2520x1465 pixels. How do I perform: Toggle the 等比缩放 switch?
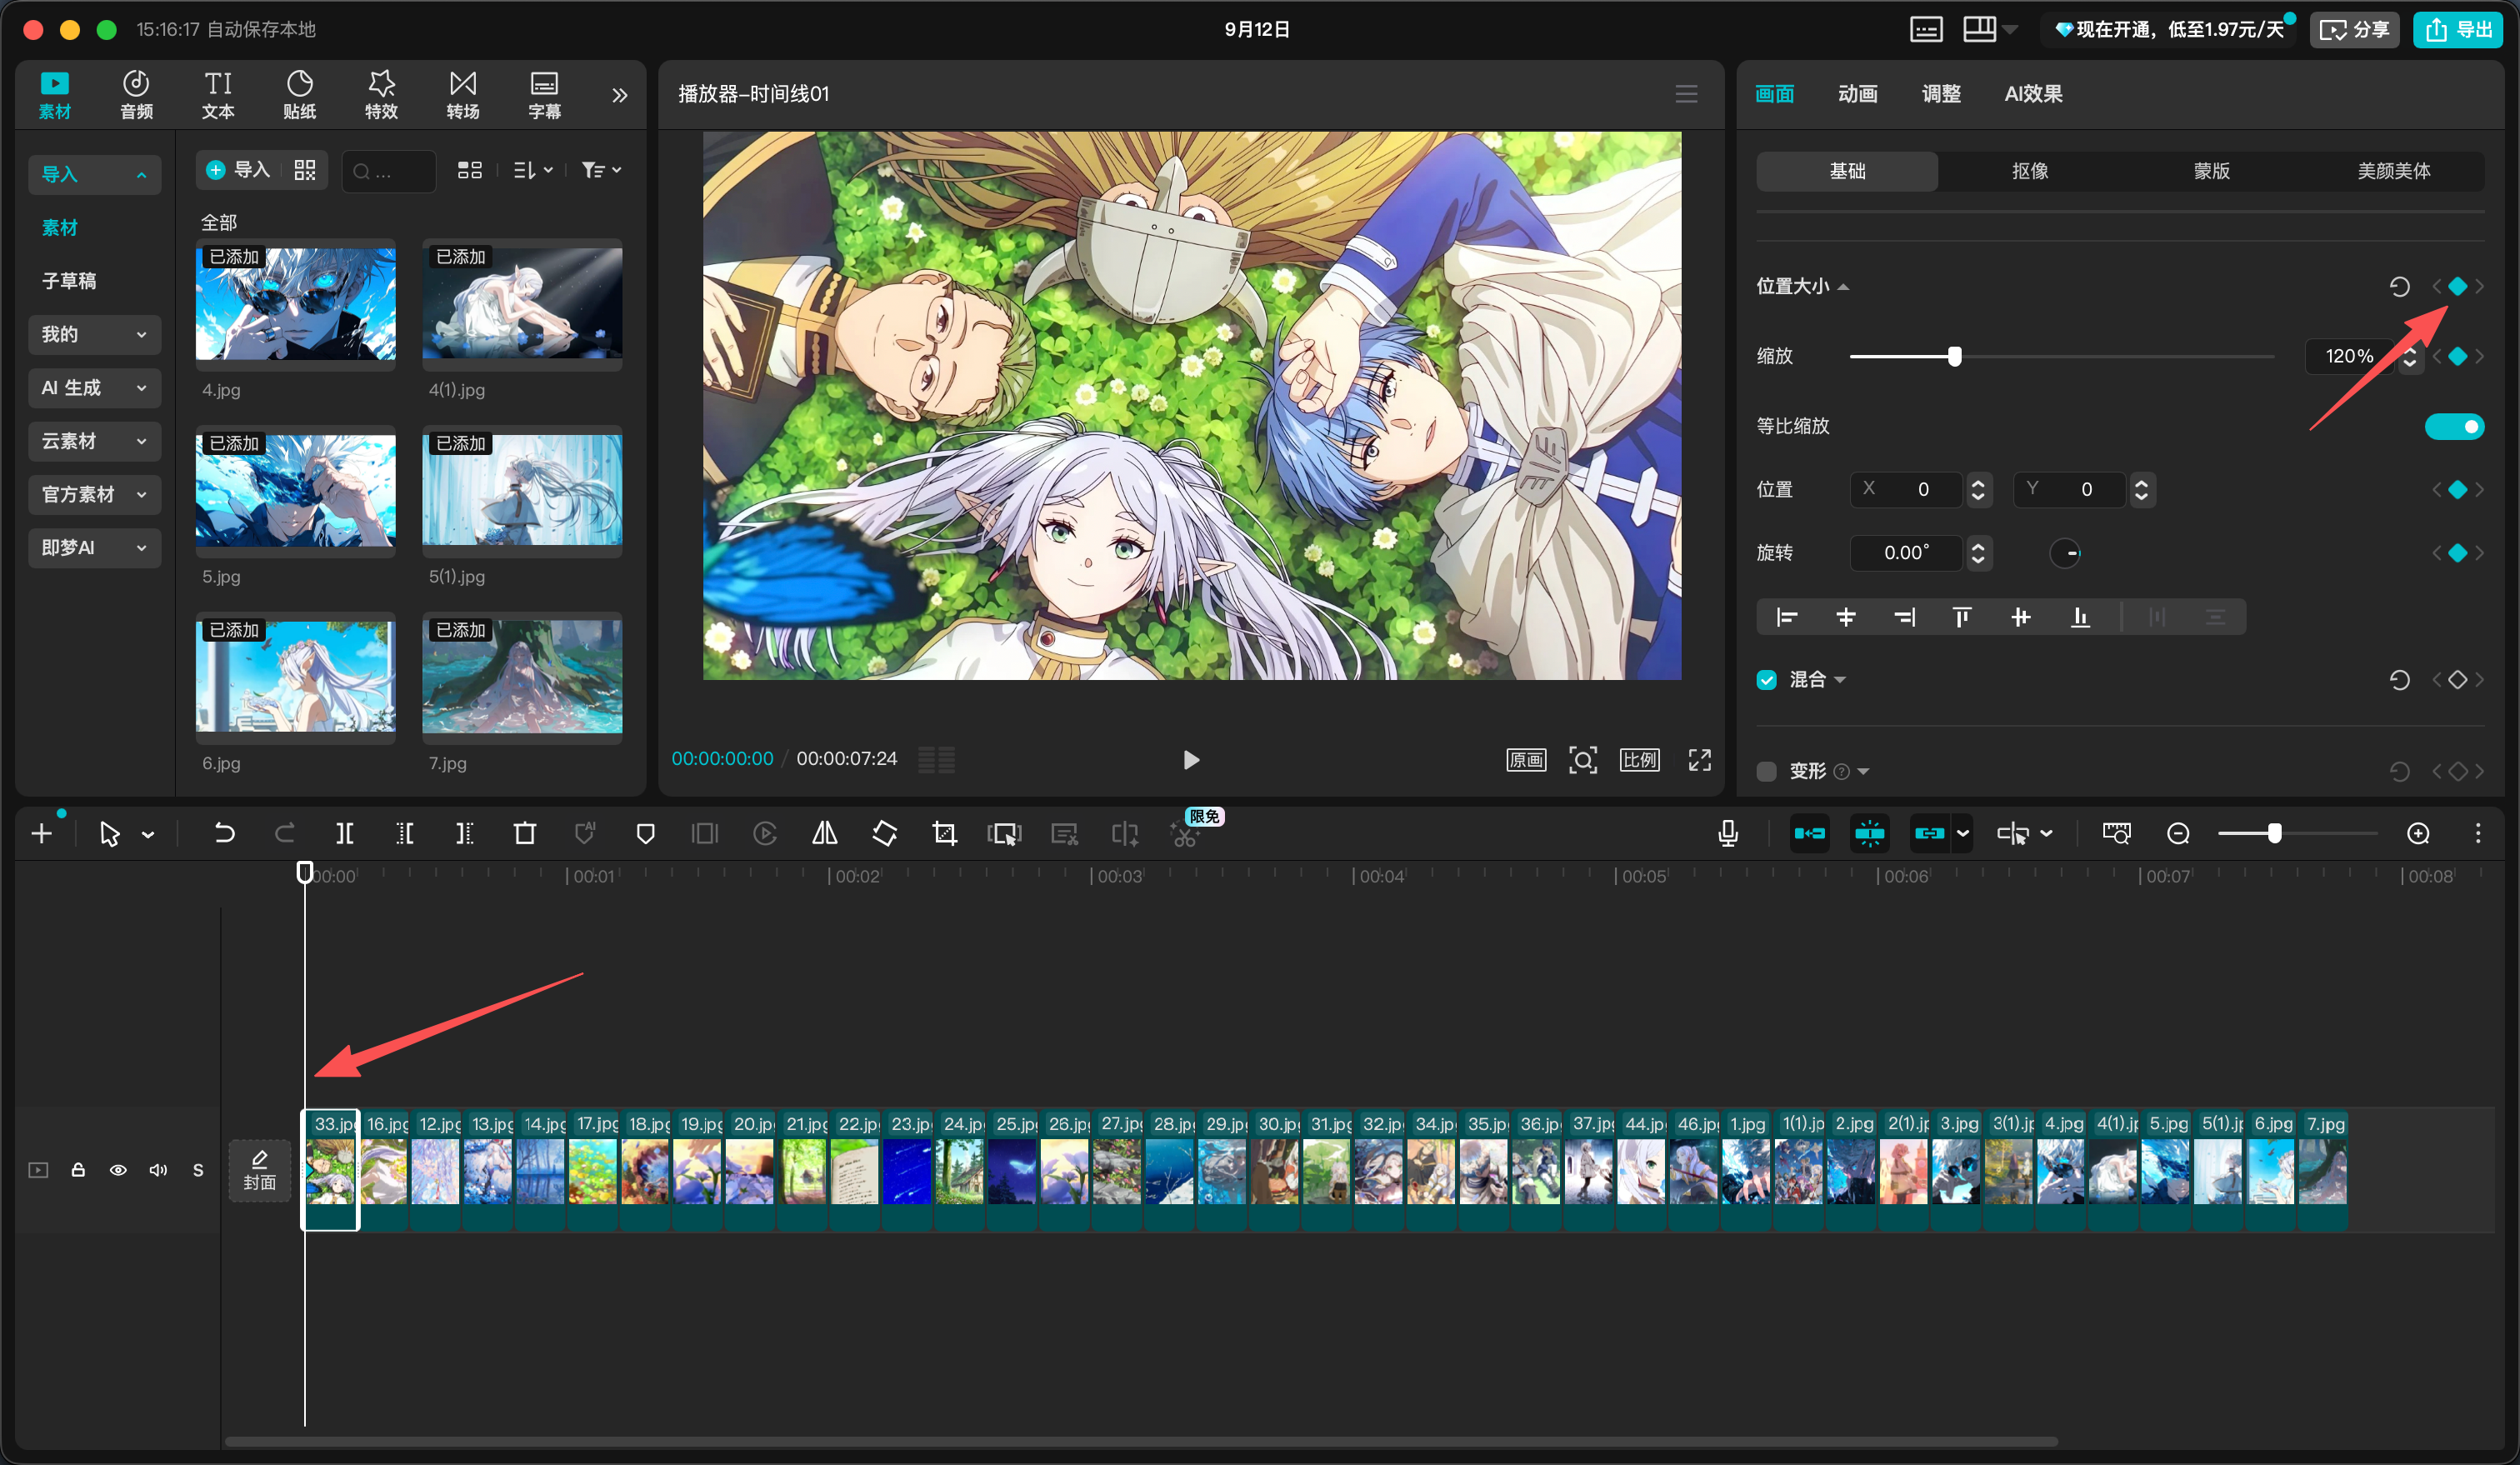pyautogui.click(x=2454, y=427)
